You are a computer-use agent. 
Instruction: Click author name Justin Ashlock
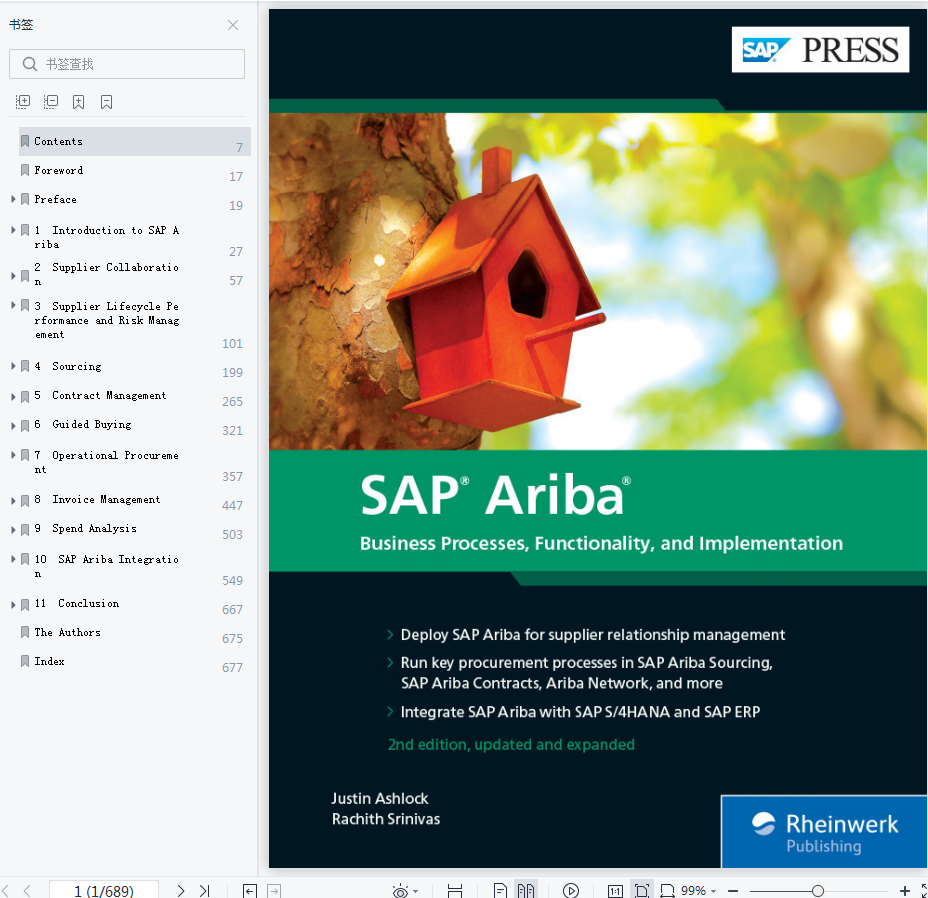pos(379,798)
